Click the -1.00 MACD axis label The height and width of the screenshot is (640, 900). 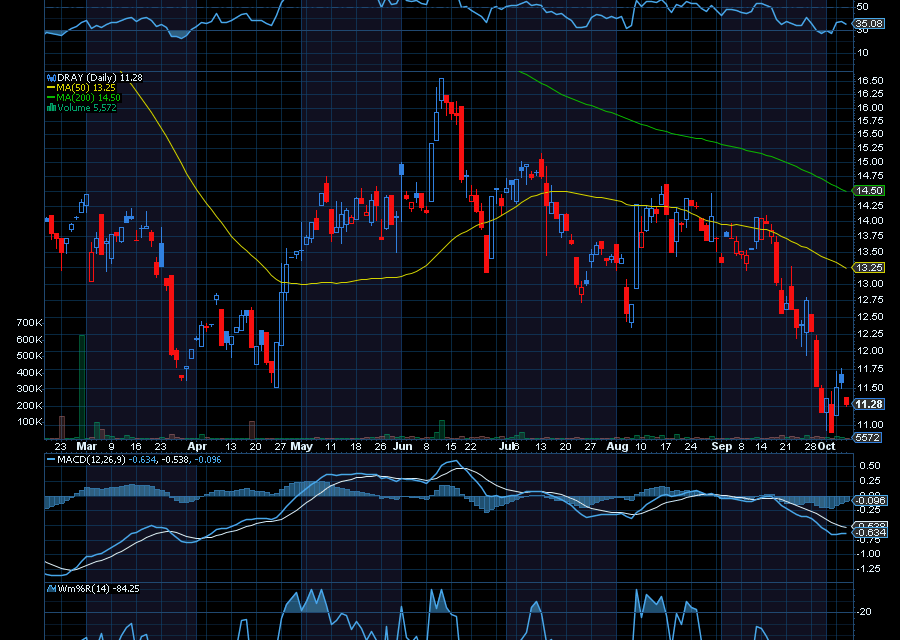point(869,554)
